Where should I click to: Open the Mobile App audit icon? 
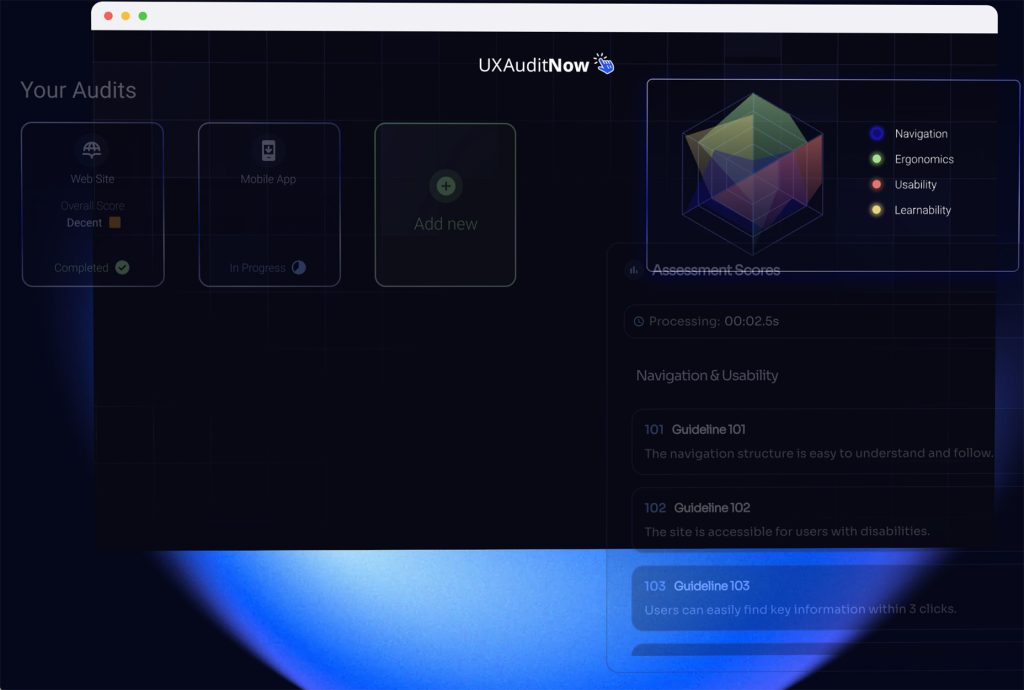(268, 150)
